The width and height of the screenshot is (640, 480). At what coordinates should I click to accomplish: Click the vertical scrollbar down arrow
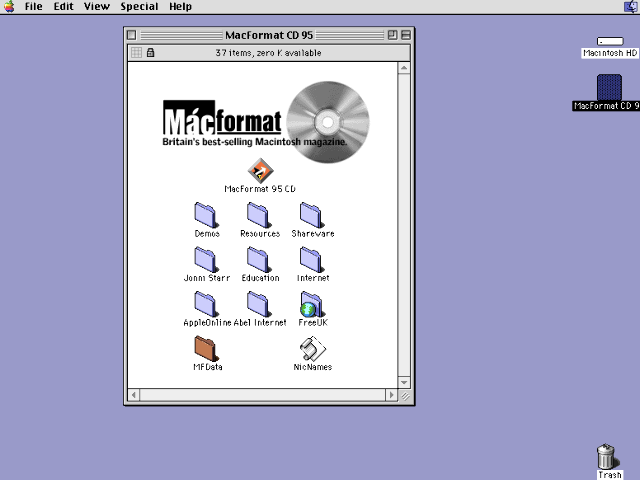(404, 382)
